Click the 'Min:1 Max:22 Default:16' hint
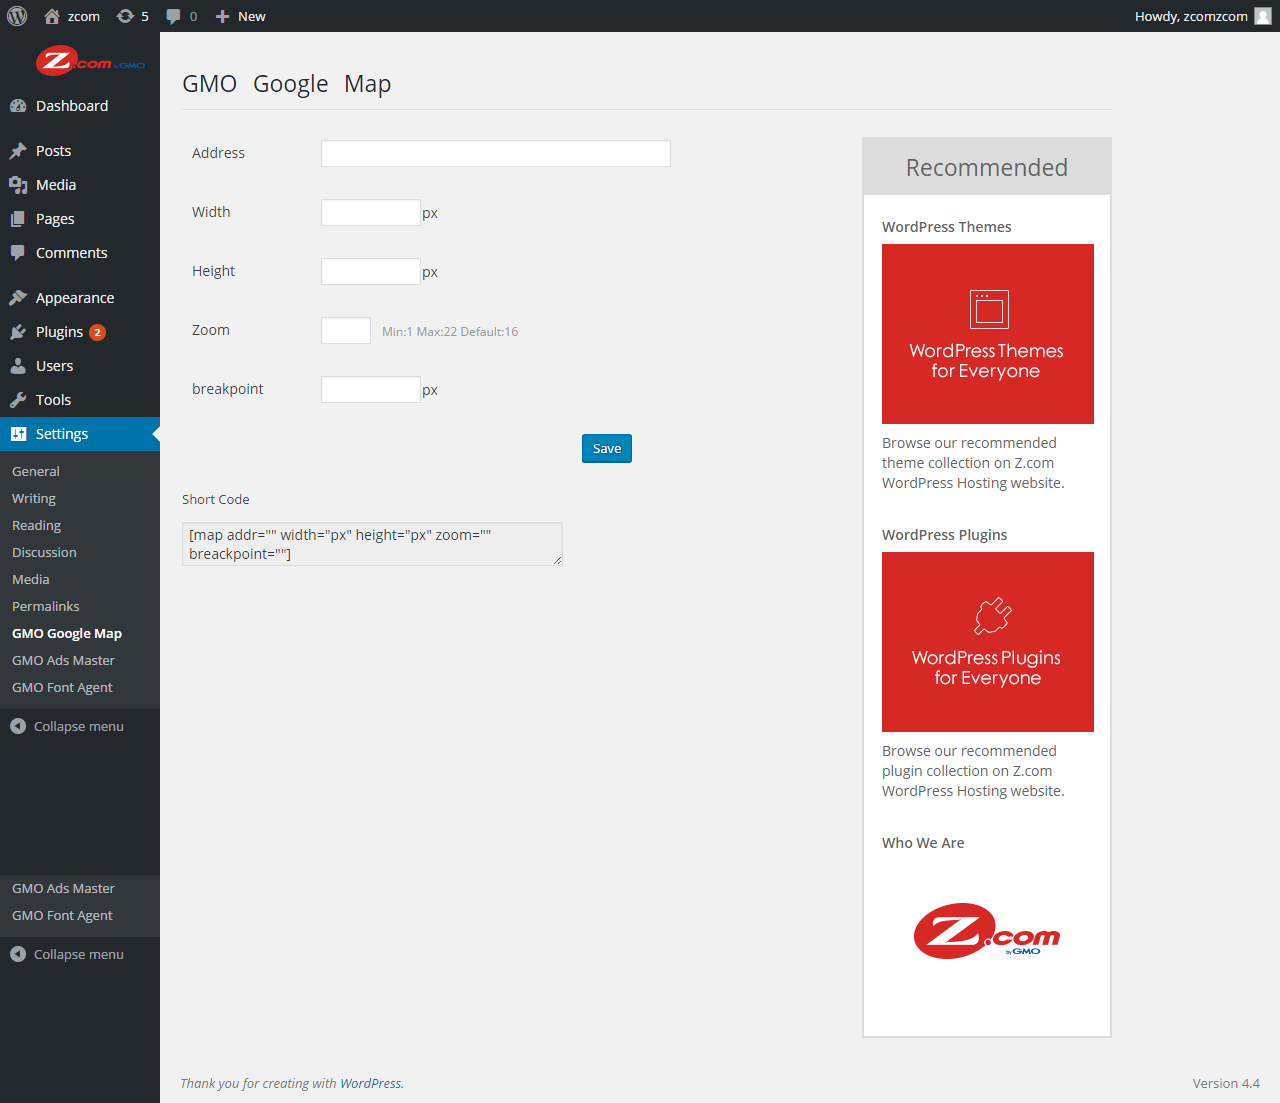This screenshot has width=1280, height=1103. click(450, 331)
